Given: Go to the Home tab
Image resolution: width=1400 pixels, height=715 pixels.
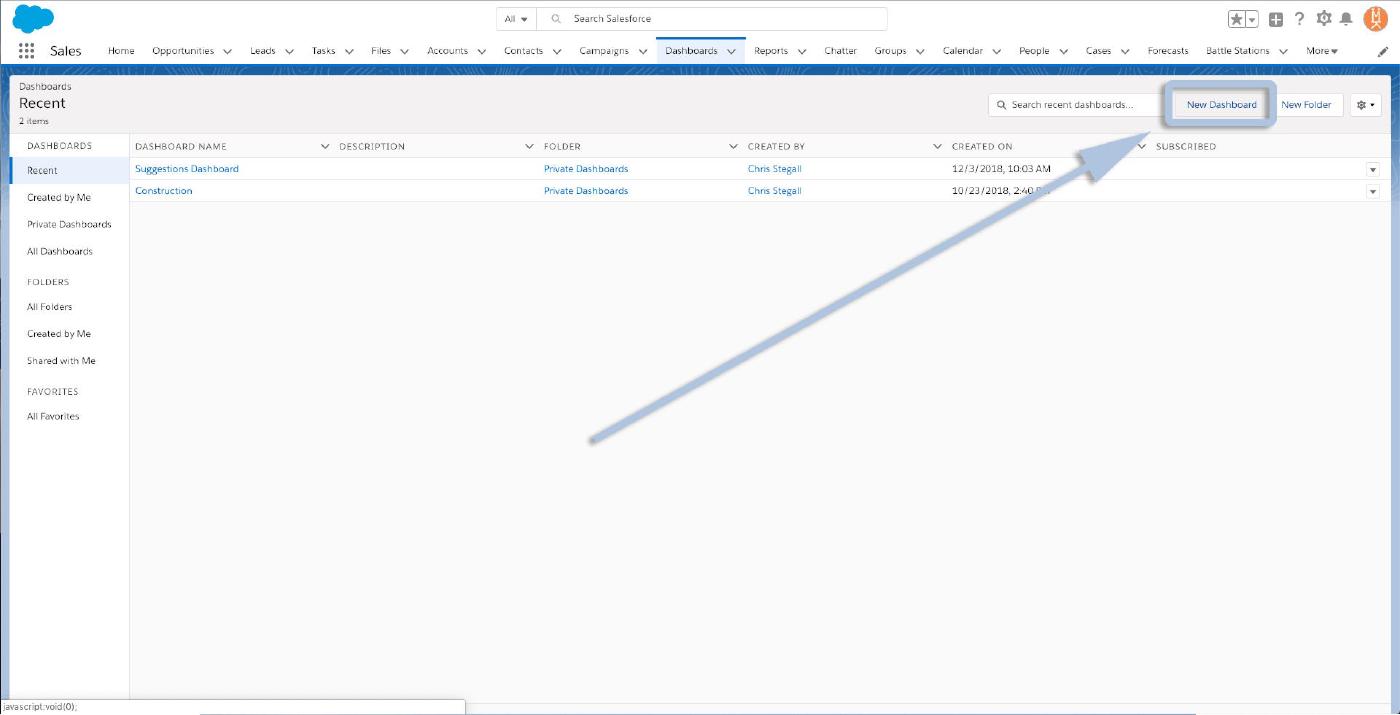Looking at the screenshot, I should pyautogui.click(x=121, y=51).
